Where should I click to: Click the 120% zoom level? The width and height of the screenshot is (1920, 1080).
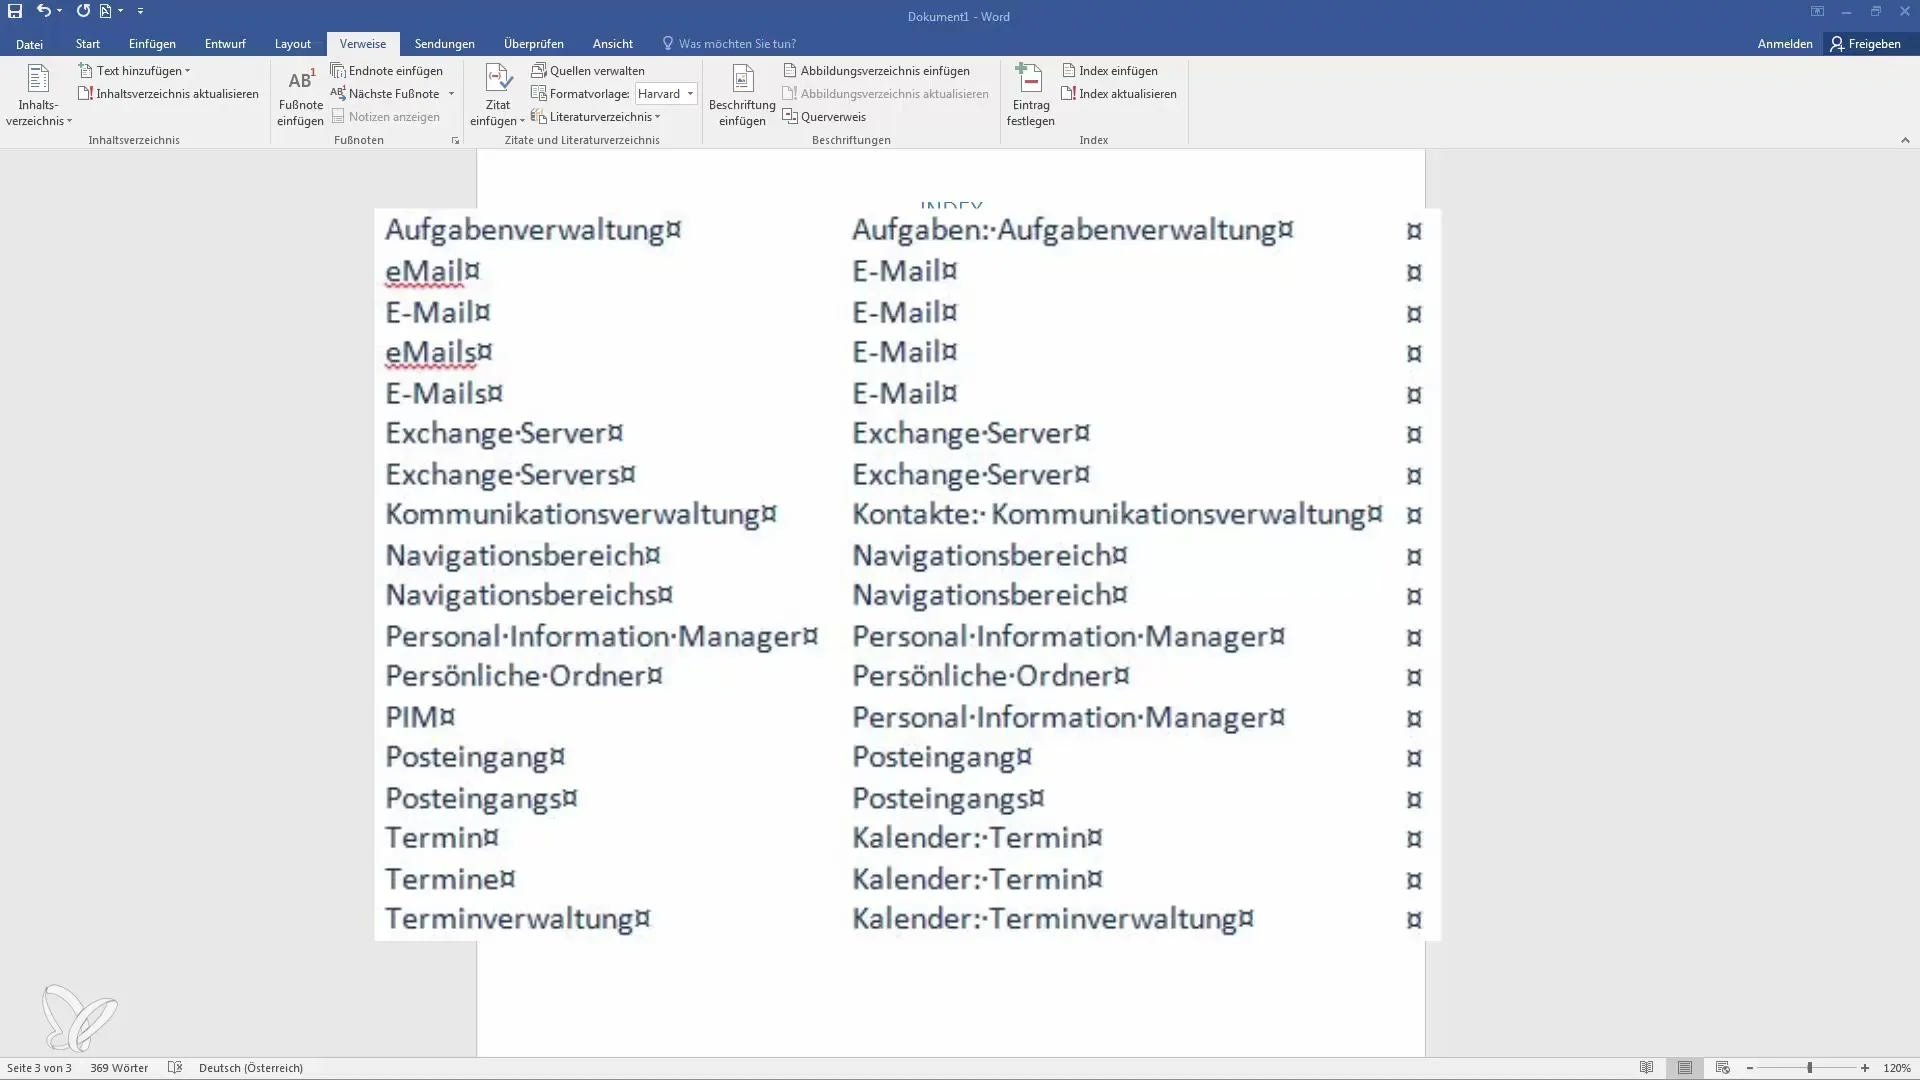click(1897, 1068)
